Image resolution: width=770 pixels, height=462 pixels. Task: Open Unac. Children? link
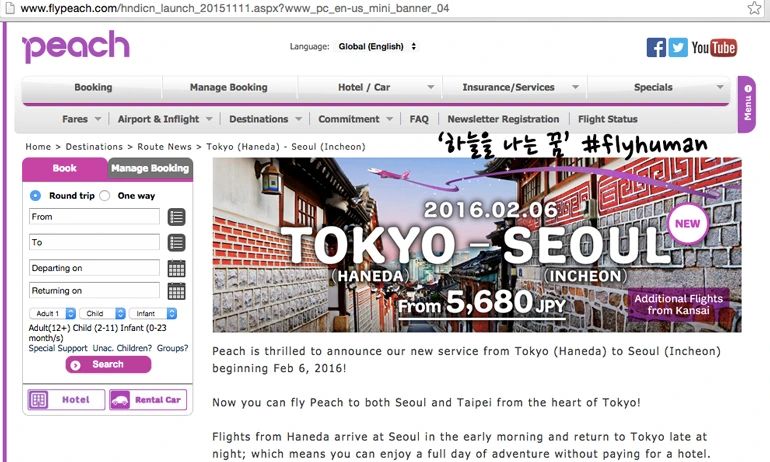point(122,348)
